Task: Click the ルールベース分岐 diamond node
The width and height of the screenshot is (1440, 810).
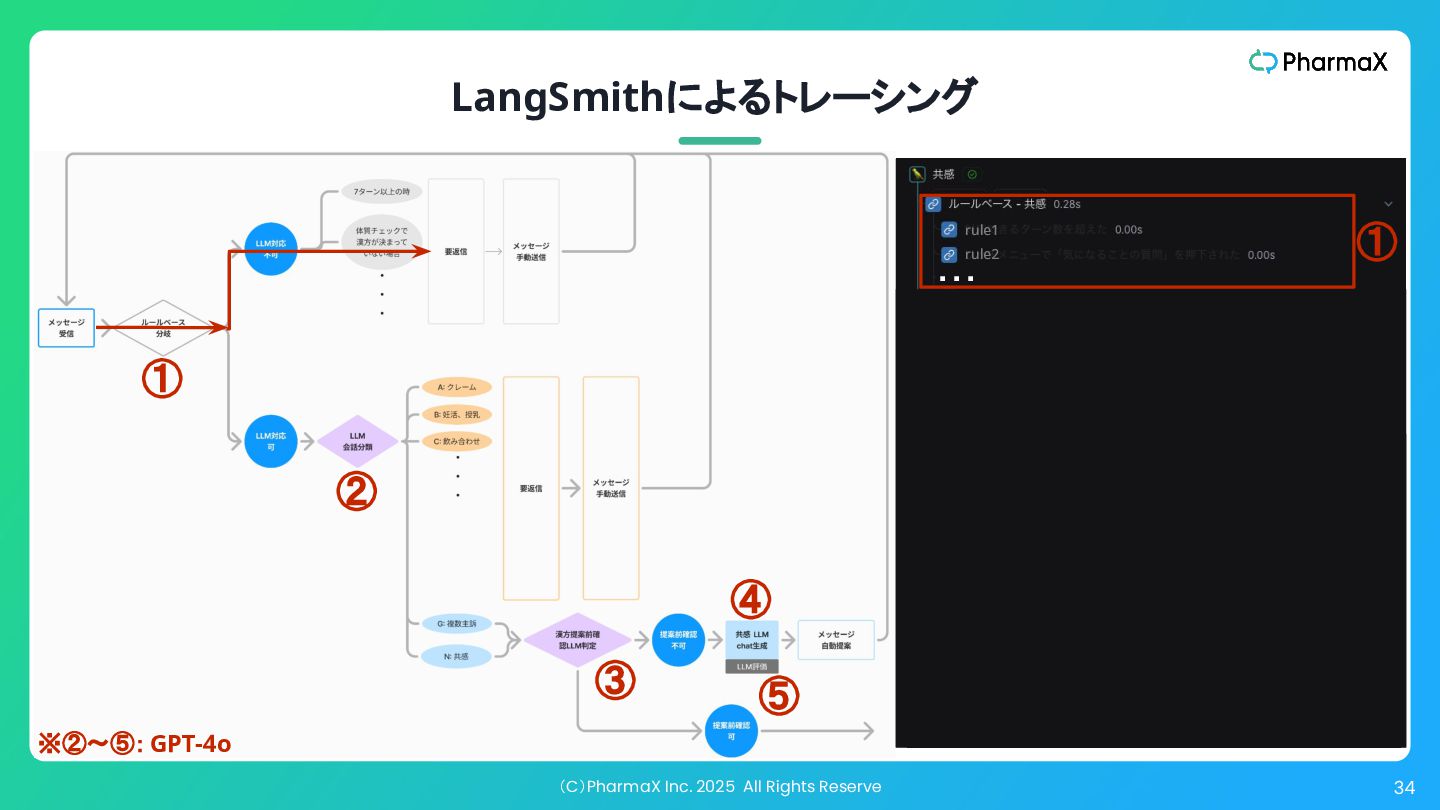Action: pyautogui.click(x=163, y=328)
